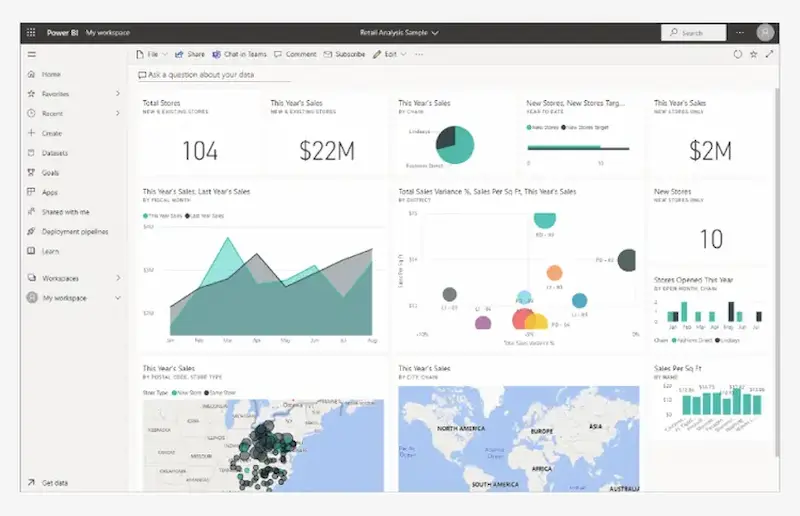Open the $2M new stores sales tile
The height and width of the screenshot is (516, 800).
click(710, 135)
